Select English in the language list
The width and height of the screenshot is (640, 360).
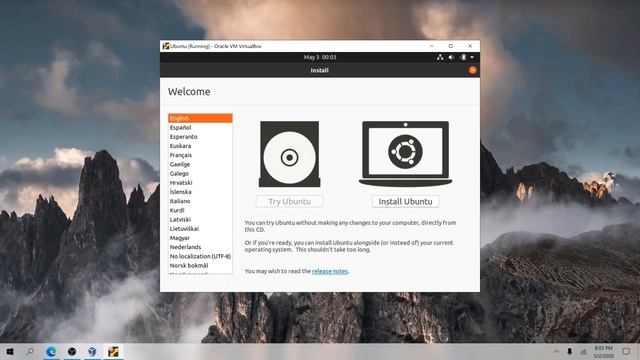tap(200, 118)
